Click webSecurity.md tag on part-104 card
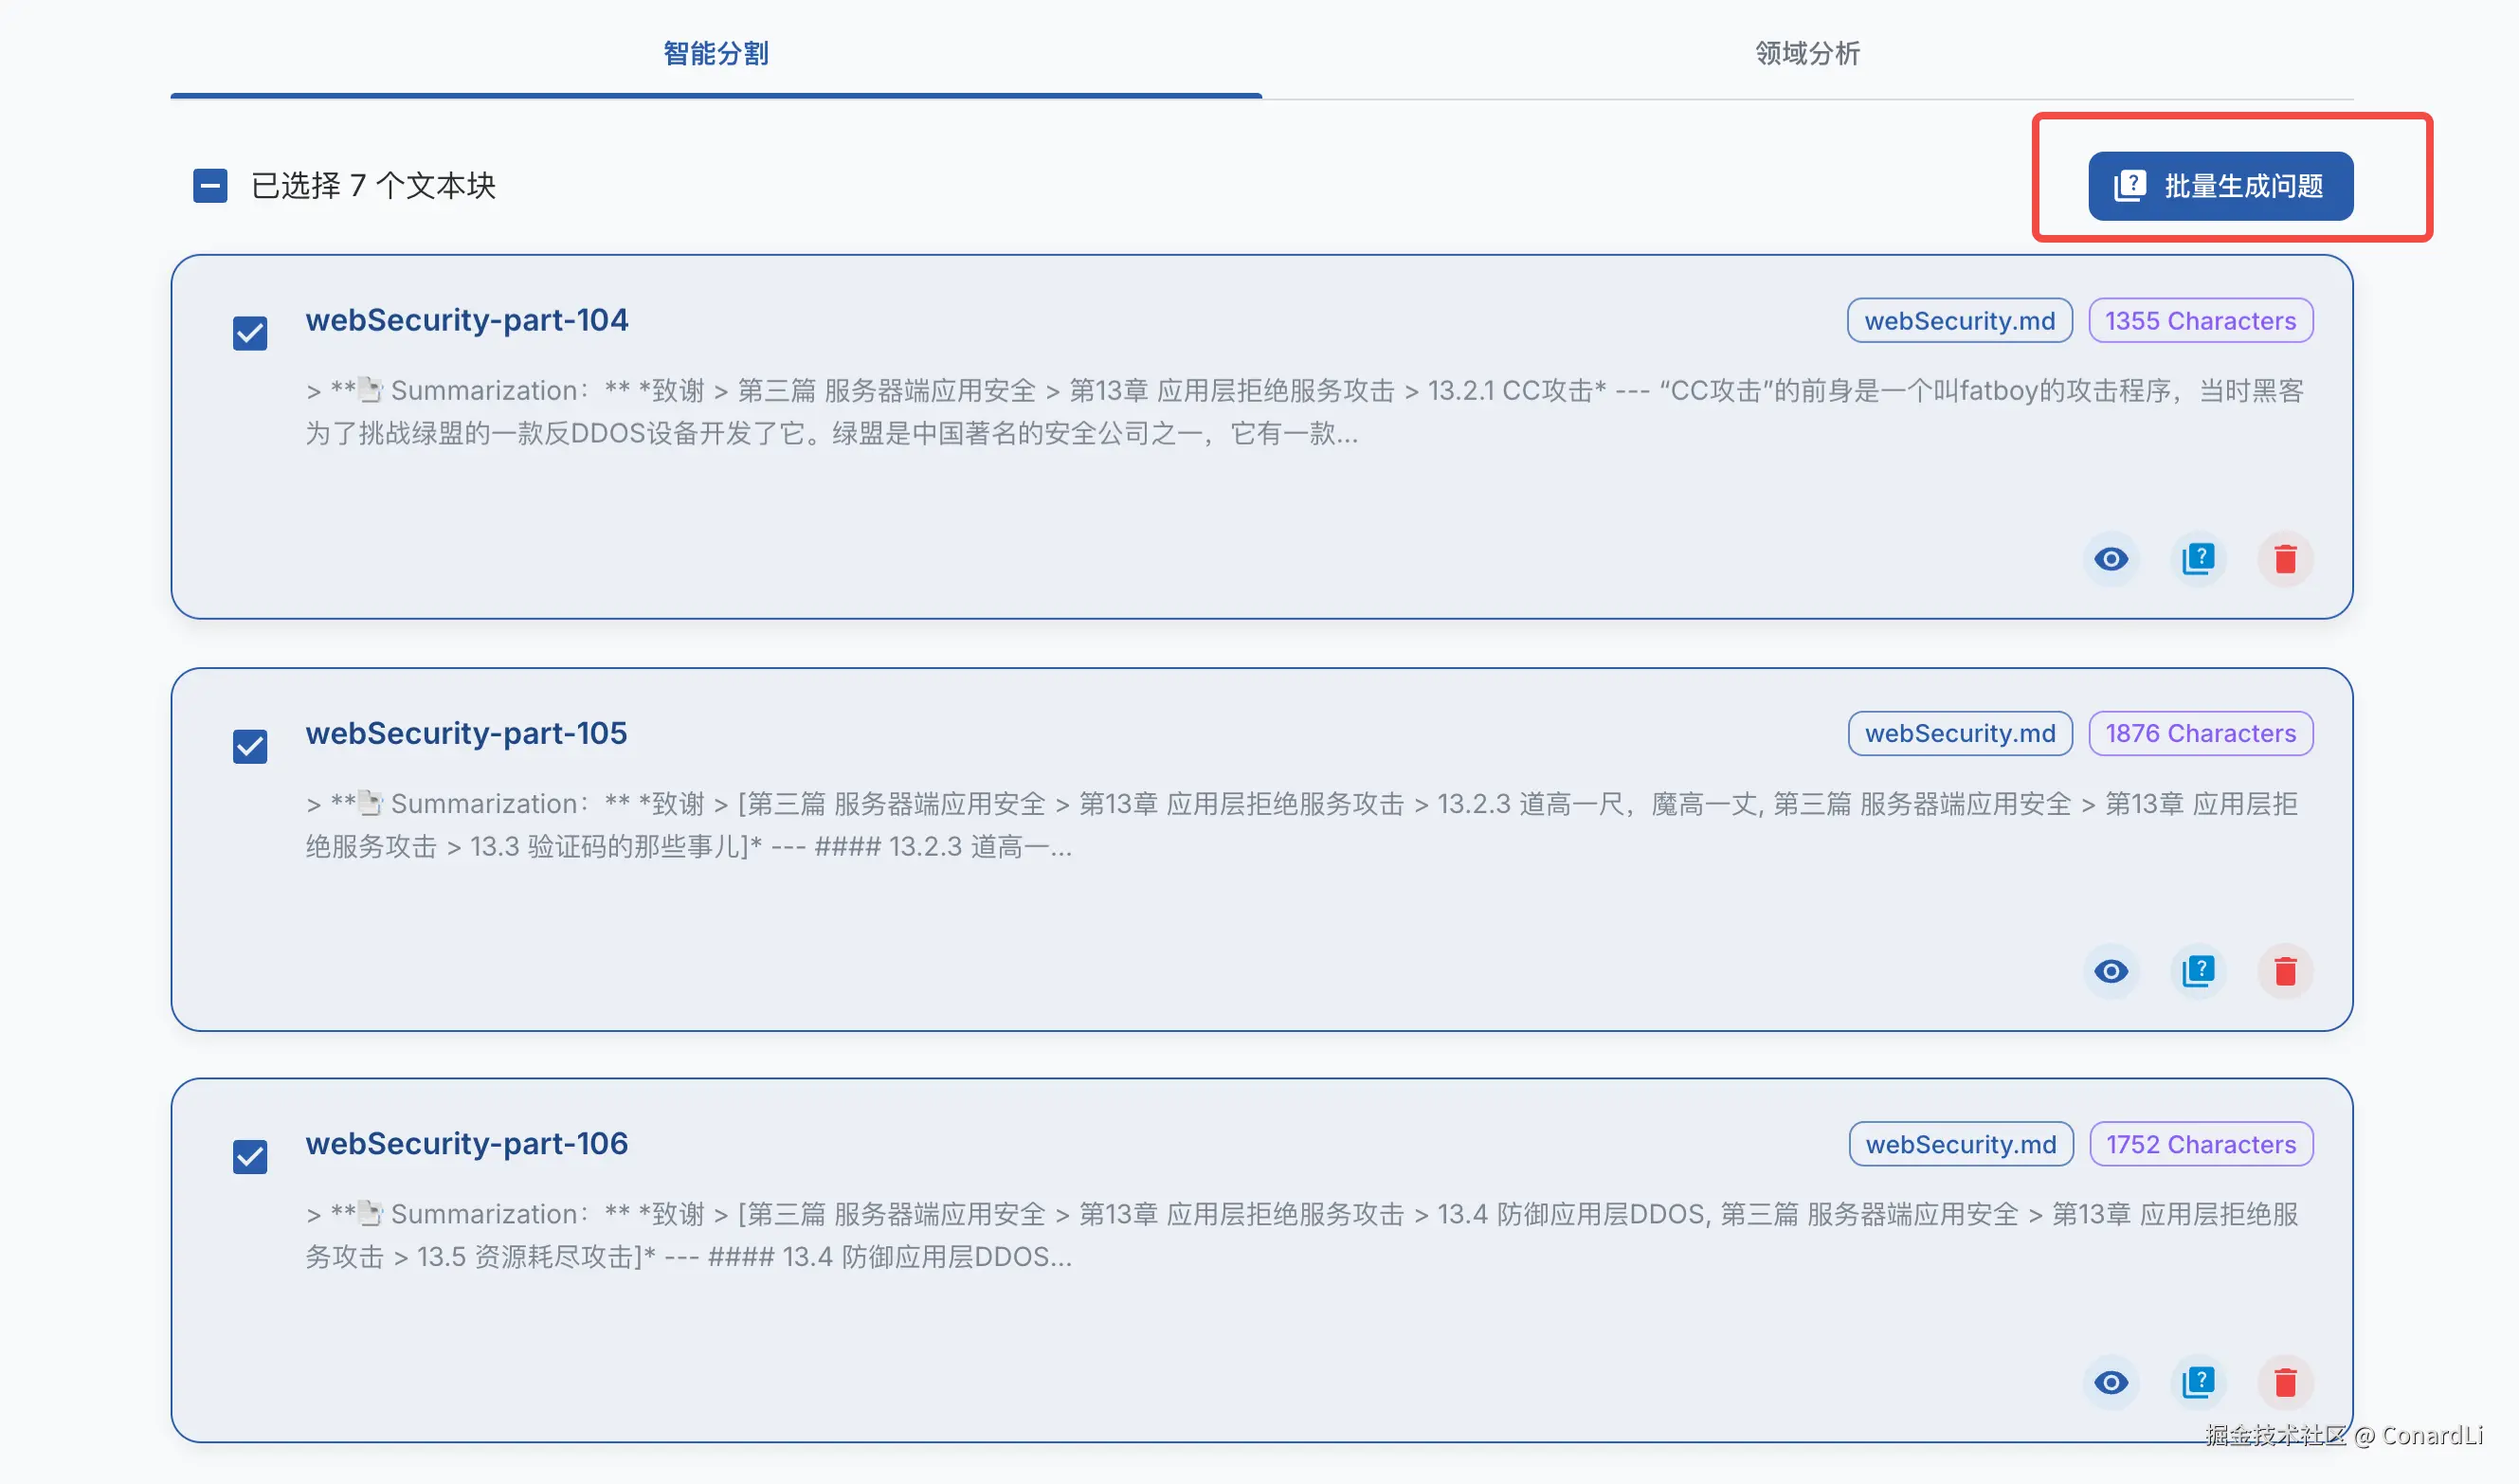This screenshot has width=2519, height=1484. [1958, 321]
